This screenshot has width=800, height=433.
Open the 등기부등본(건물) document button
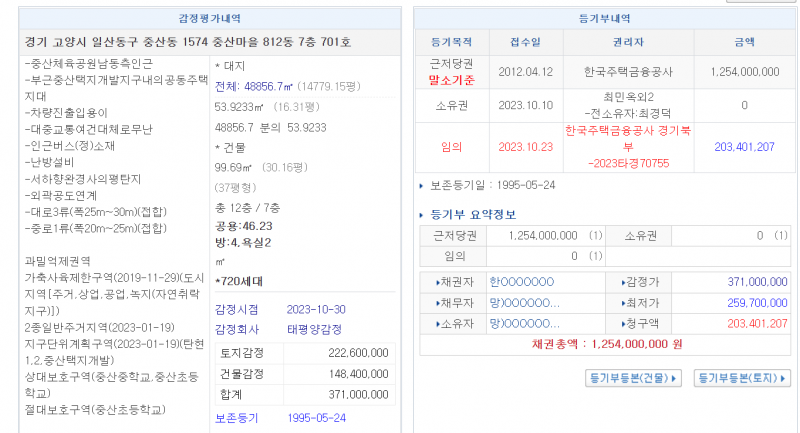(x=633, y=378)
